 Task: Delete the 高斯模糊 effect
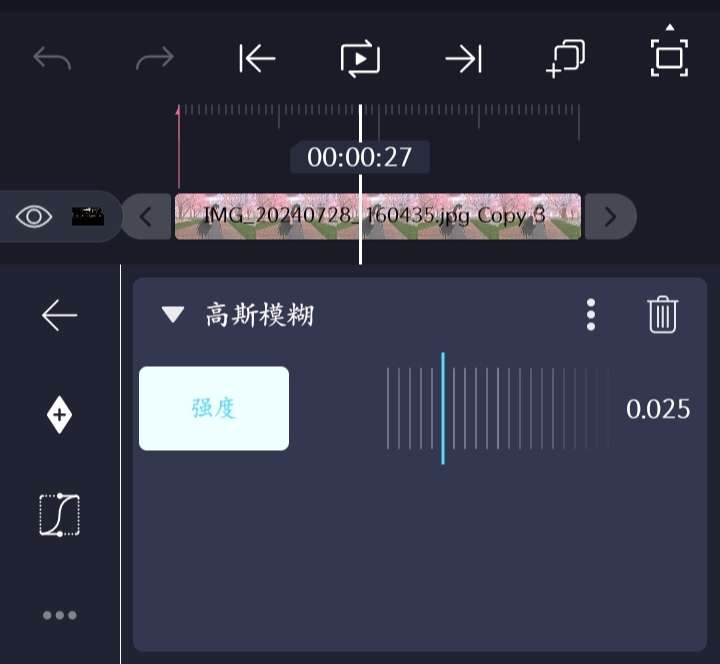pos(663,314)
